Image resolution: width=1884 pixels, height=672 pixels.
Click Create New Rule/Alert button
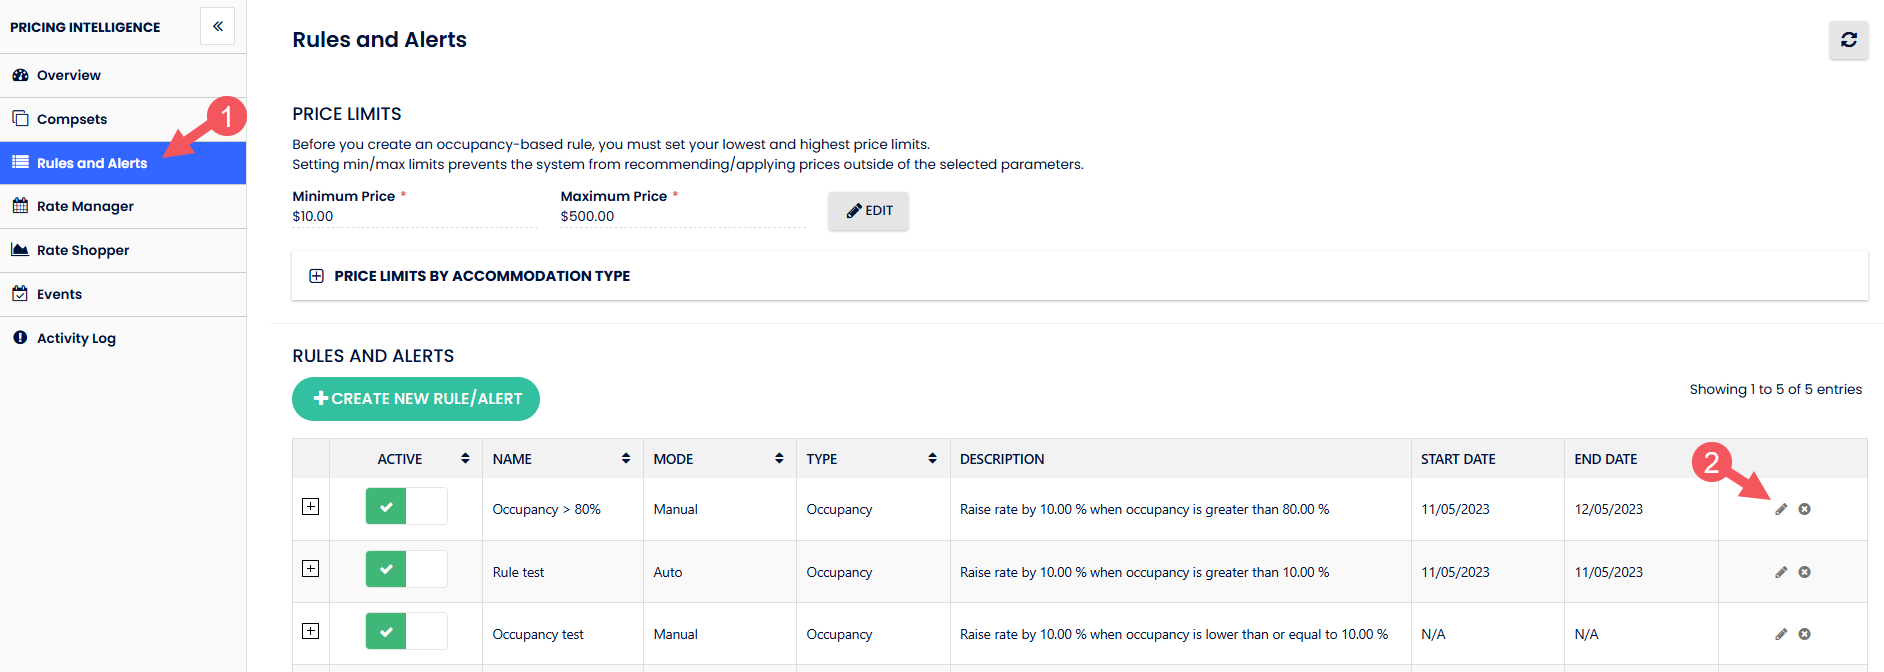[416, 399]
